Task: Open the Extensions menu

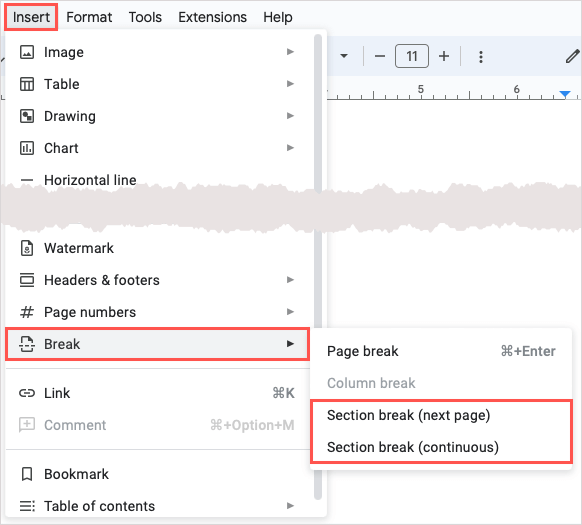Action: (212, 17)
